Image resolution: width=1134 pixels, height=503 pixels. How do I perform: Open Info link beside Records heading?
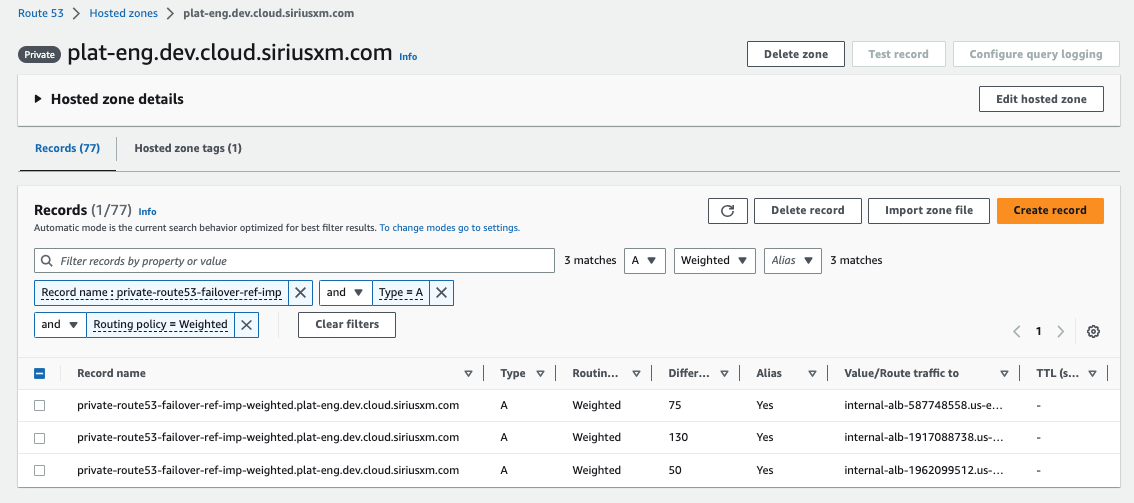(148, 212)
